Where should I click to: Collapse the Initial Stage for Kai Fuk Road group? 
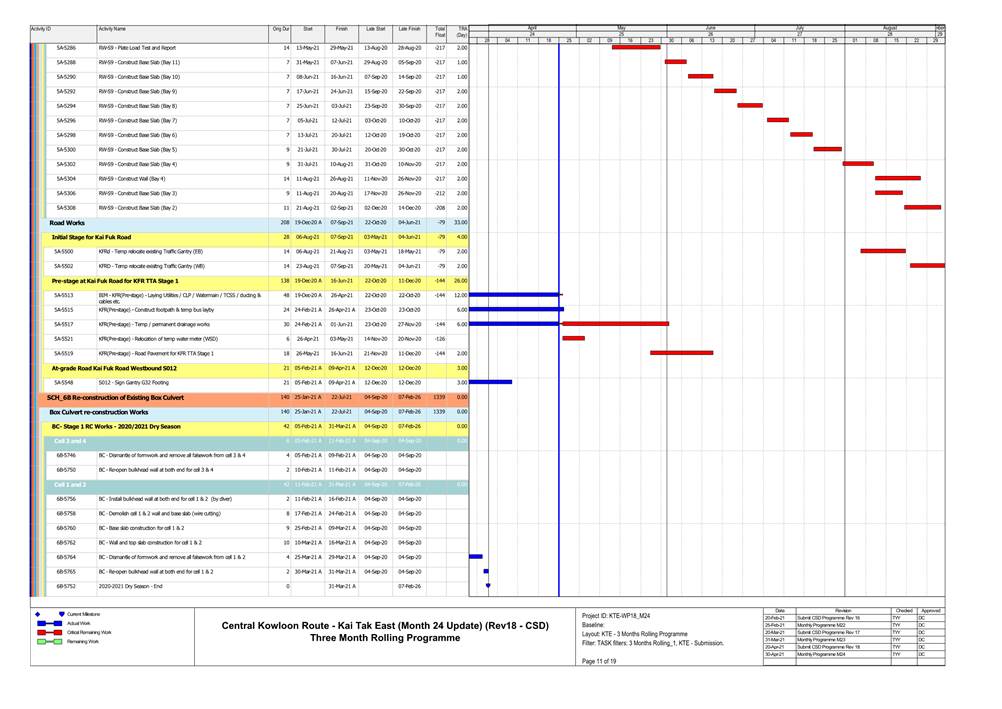(91, 237)
